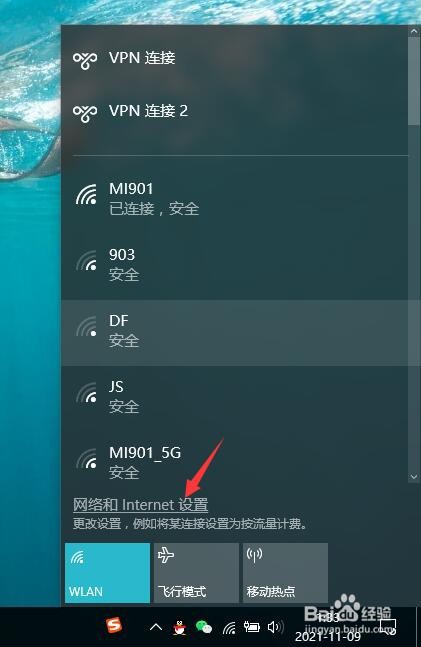This screenshot has width=421, height=647.
Task: Toggle 移动热点 mobile hotspot tile
Action: click(286, 573)
